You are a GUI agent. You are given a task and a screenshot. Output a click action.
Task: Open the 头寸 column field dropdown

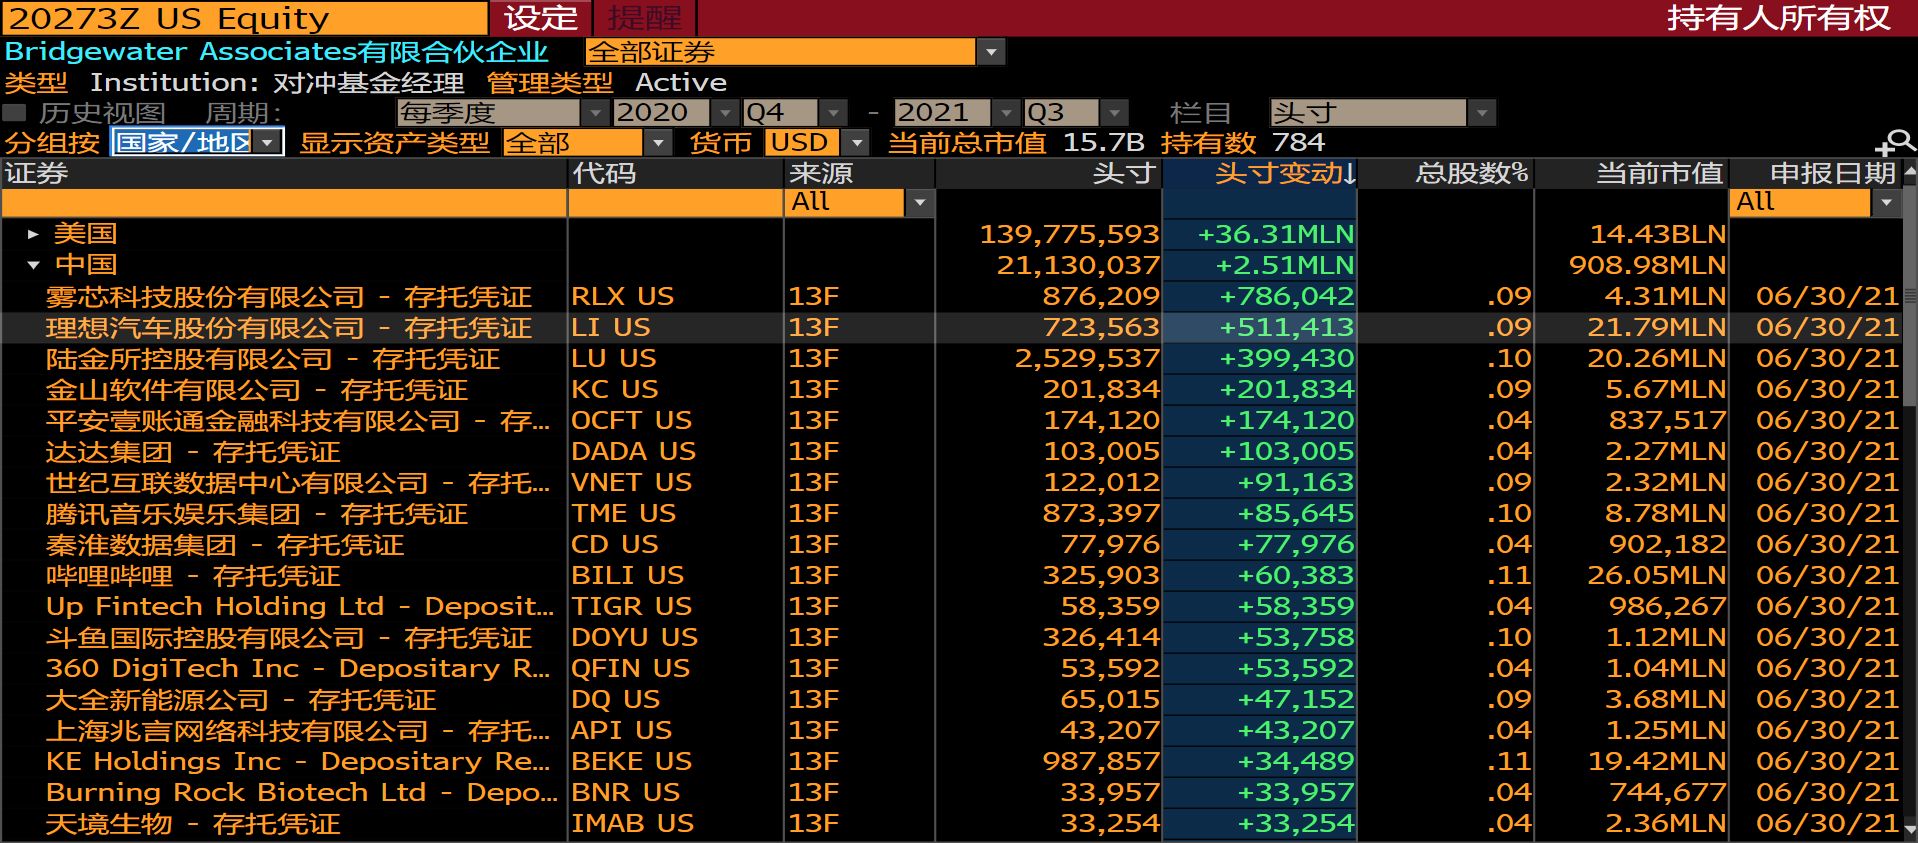pos(1482,113)
